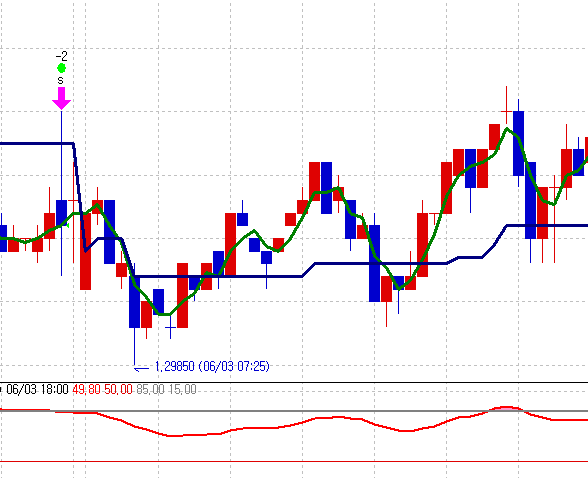Select the red 49,80 indicator value
The height and width of the screenshot is (478, 588).
pyautogui.click(x=86, y=390)
